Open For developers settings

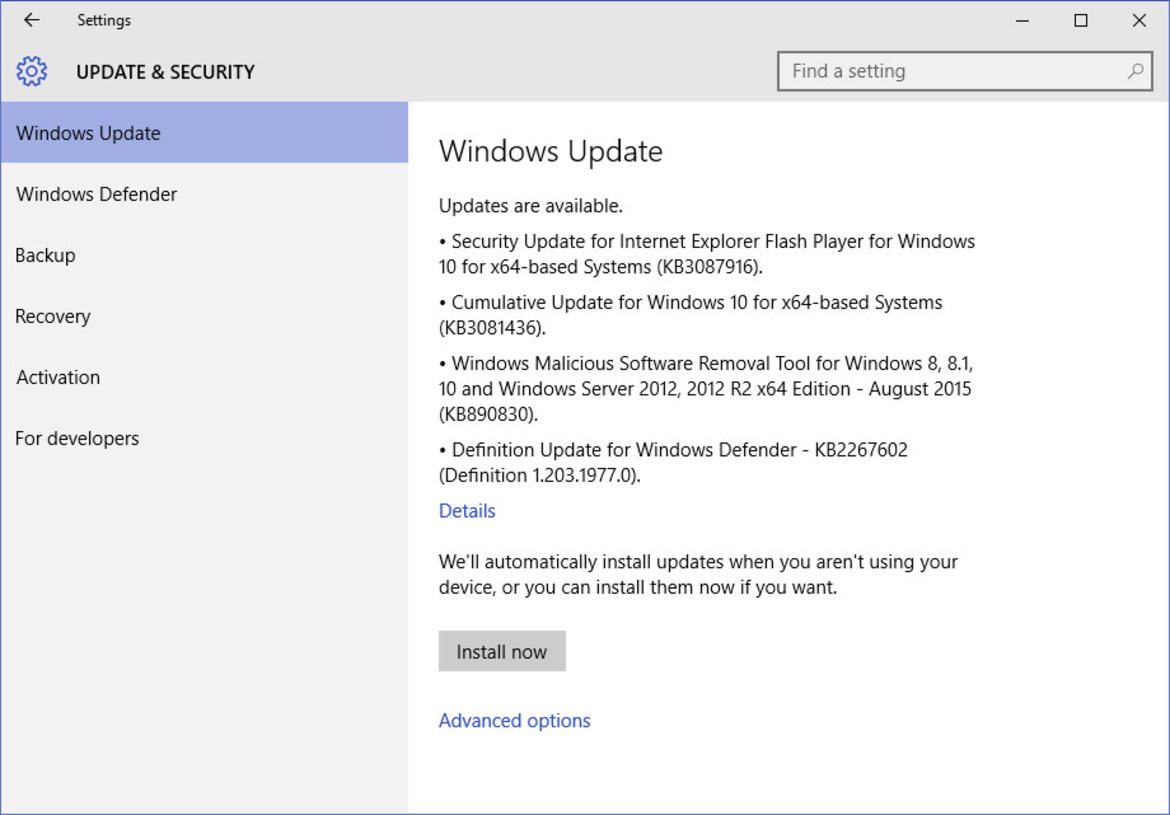pos(77,438)
